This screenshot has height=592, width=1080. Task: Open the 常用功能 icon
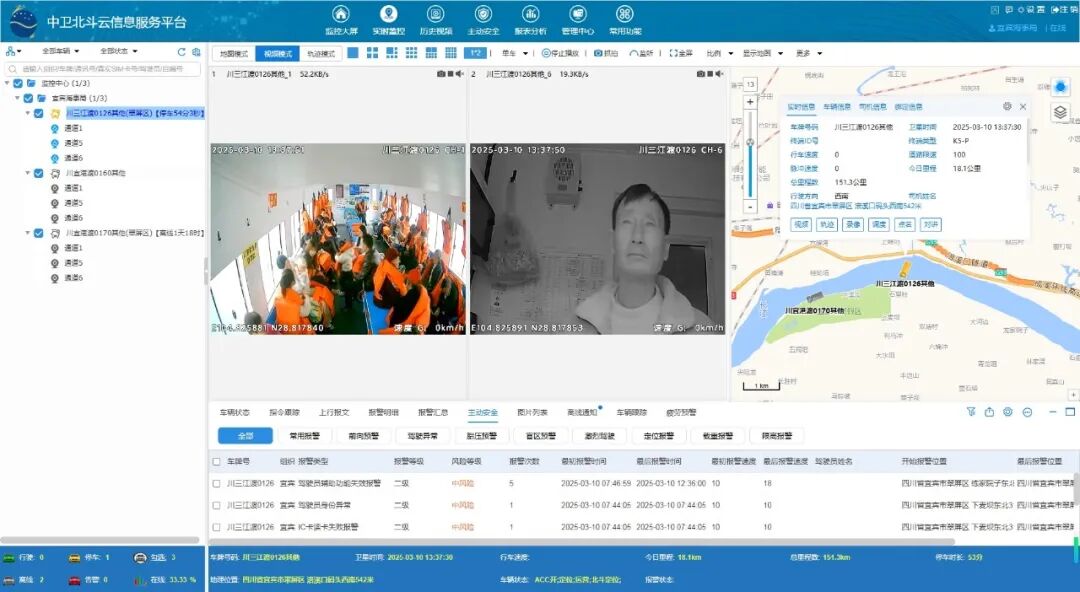point(625,14)
